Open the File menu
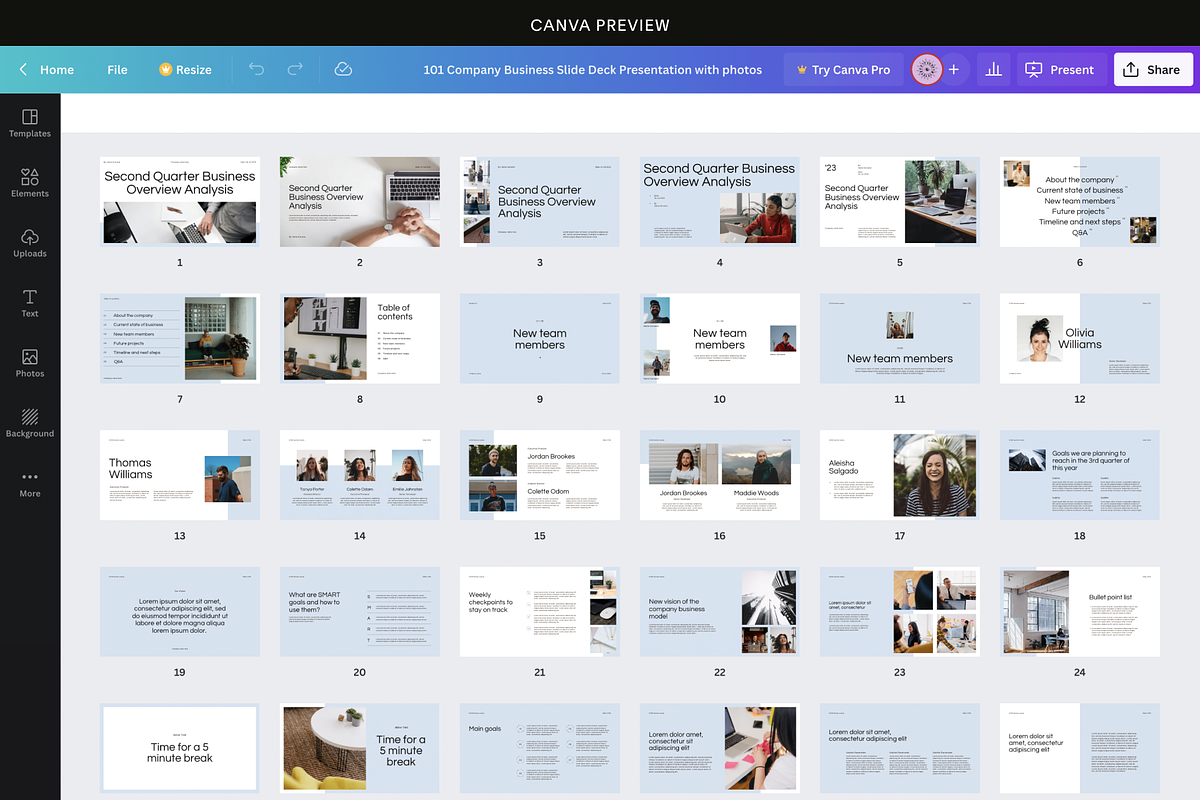Image resolution: width=1200 pixels, height=800 pixels. [x=117, y=69]
